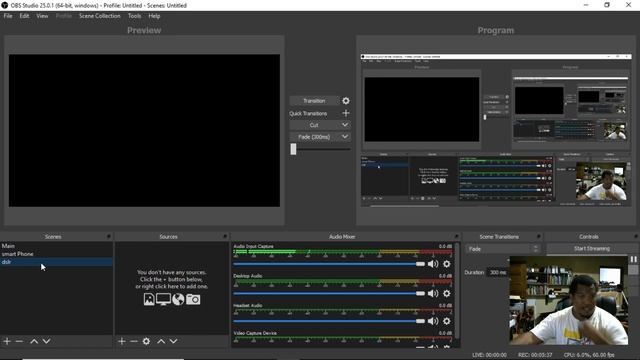Open the Fade scene transition combo box
Viewport: 640px width, 360px height.
(502, 249)
